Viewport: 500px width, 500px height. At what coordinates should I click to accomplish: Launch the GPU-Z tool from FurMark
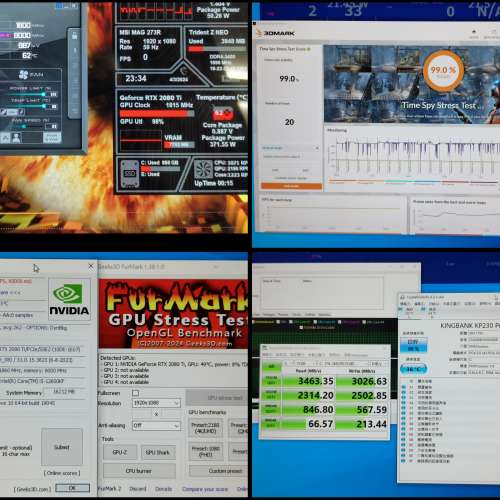(x=120, y=452)
